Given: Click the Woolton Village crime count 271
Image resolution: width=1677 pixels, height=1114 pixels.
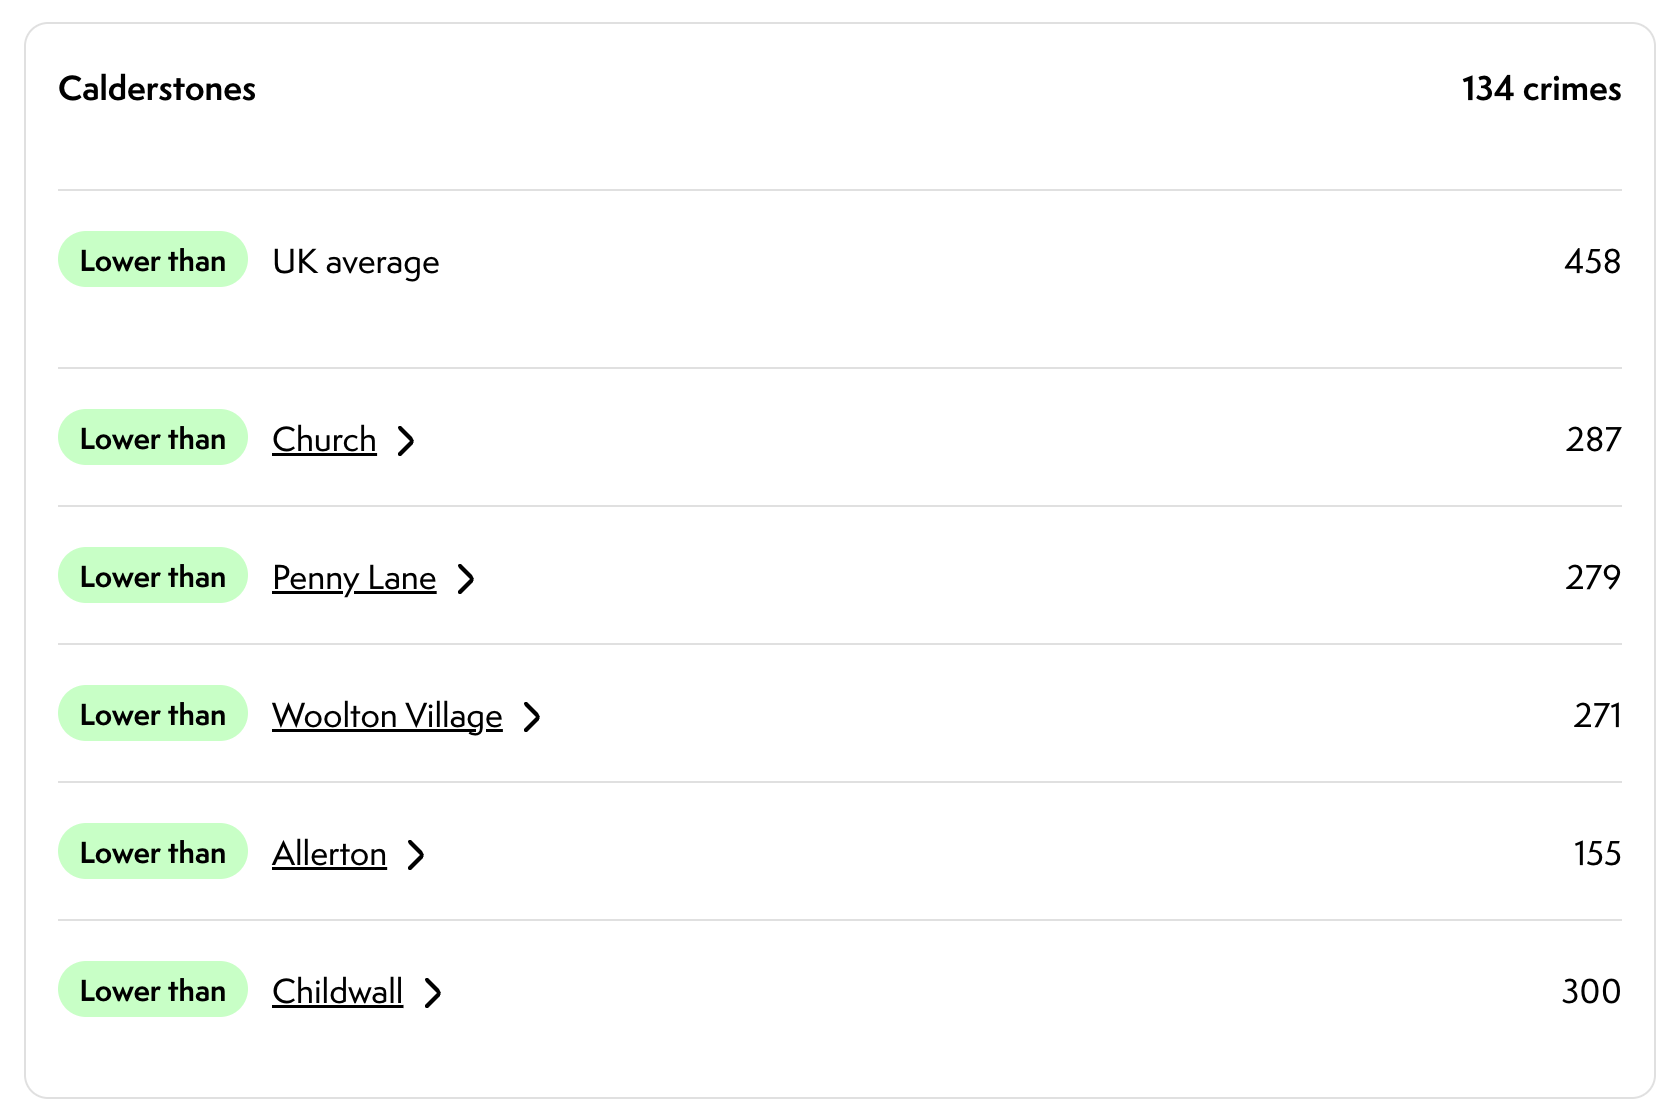Looking at the screenshot, I should pyautogui.click(x=1596, y=716).
